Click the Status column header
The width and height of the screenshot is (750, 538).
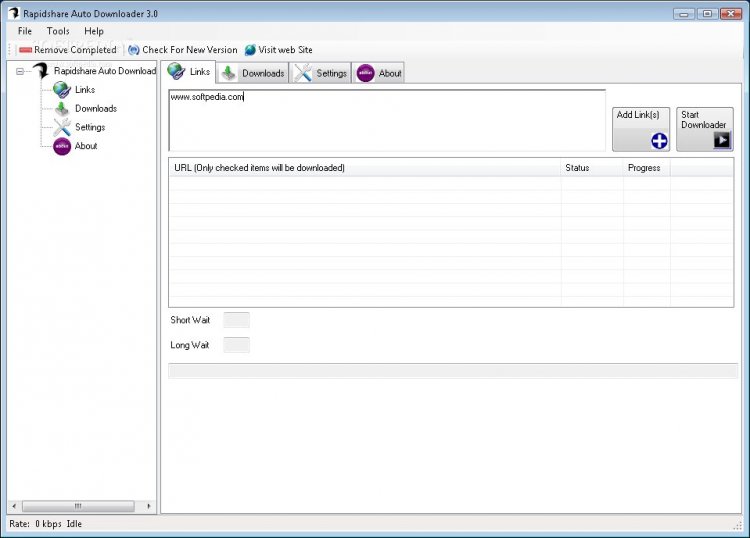coord(592,168)
